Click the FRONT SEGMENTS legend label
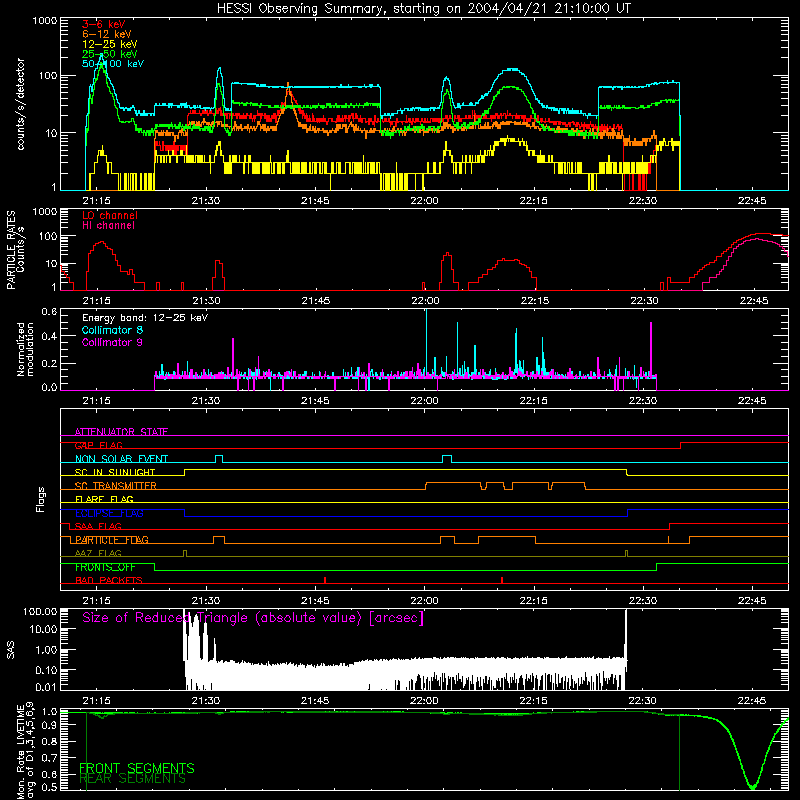Image resolution: width=800 pixels, height=800 pixels. [x=137, y=768]
